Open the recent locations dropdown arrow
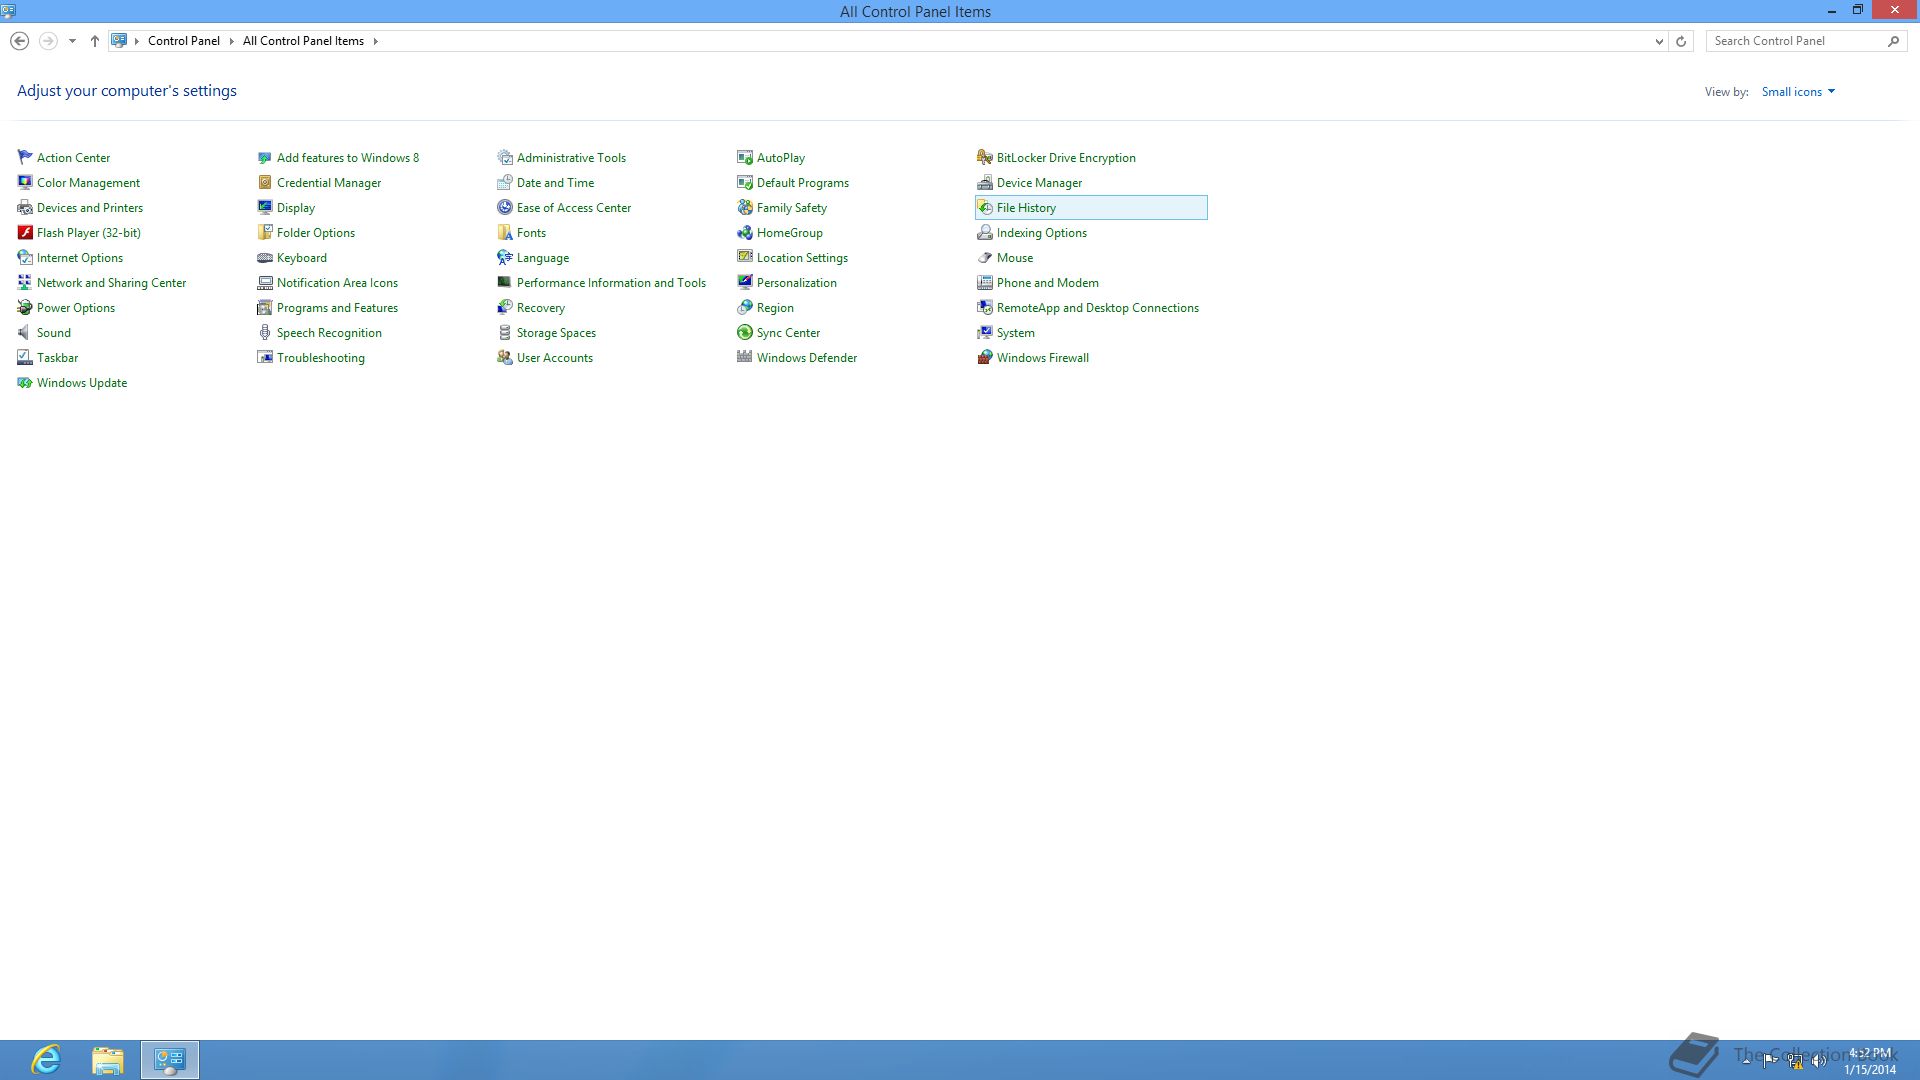 point(72,41)
